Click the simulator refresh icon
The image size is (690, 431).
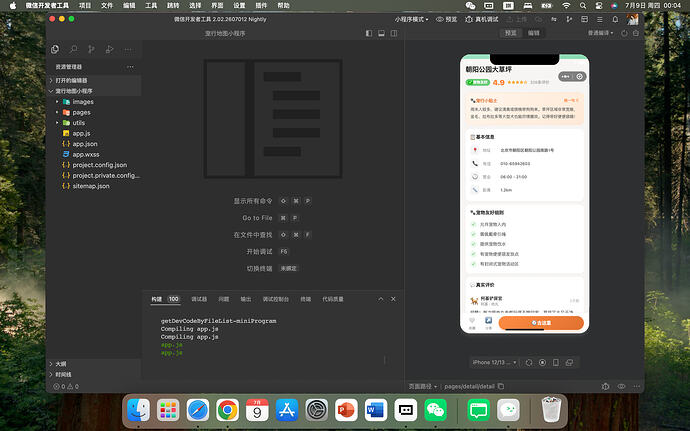pyautogui.click(x=529, y=362)
